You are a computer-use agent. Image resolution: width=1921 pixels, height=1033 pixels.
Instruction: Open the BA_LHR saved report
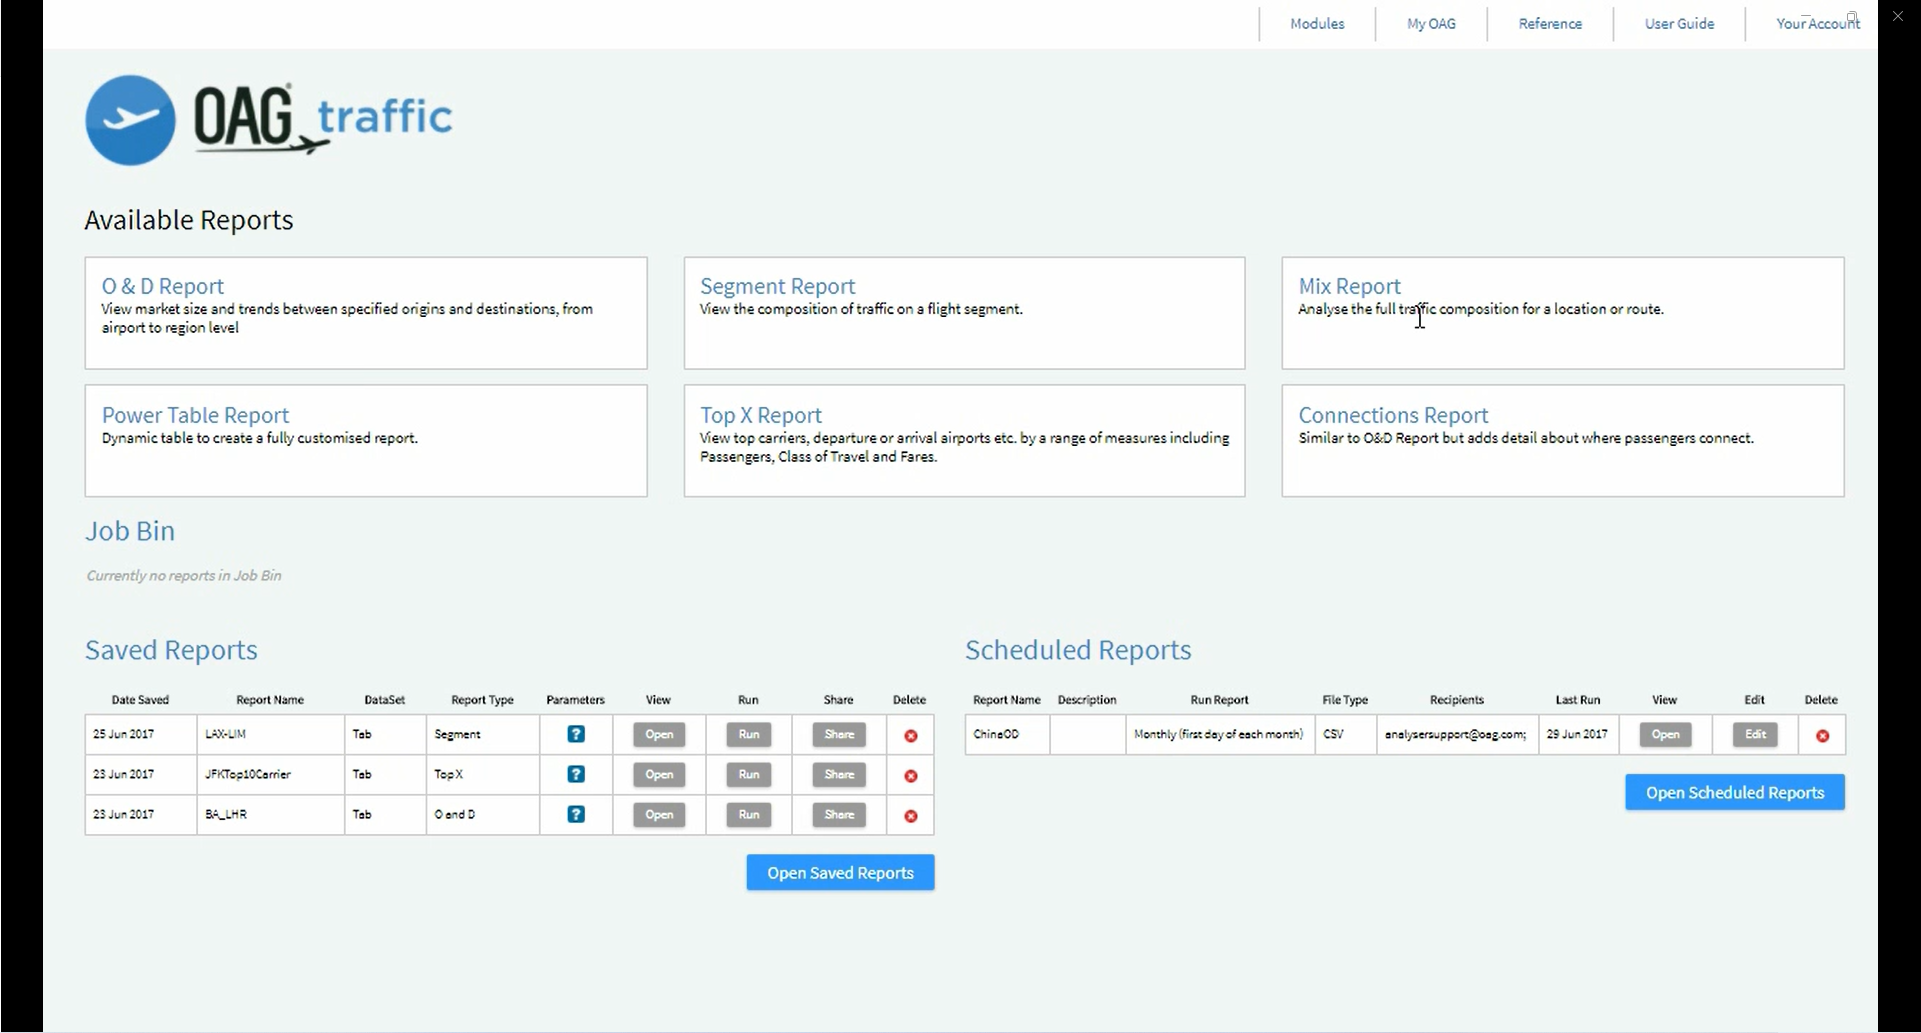659,815
